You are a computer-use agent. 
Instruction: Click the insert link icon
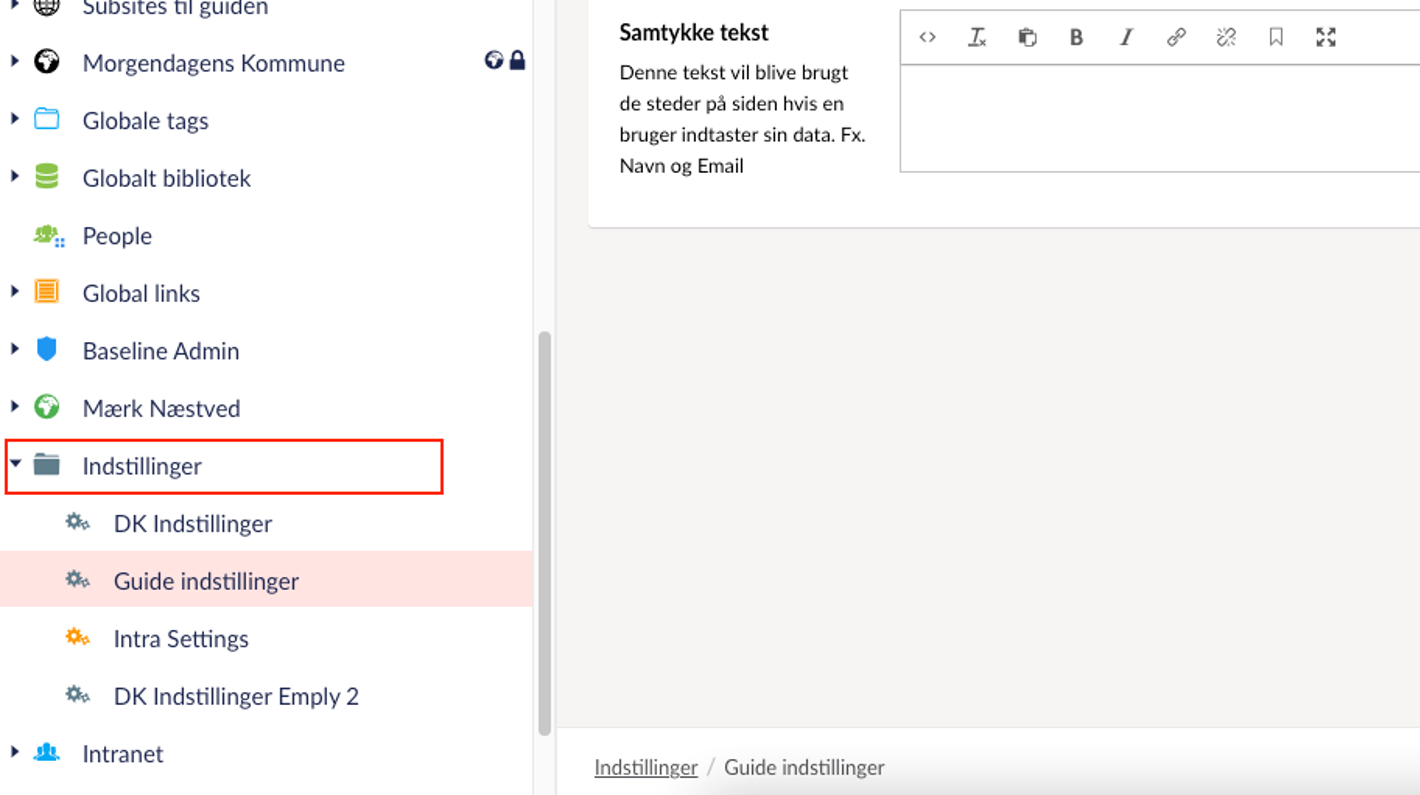point(1176,38)
